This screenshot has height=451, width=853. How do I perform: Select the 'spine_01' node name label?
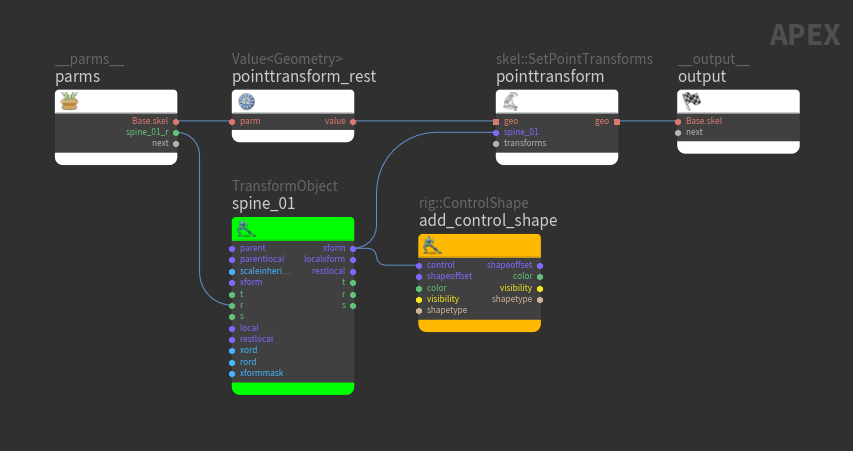263,204
